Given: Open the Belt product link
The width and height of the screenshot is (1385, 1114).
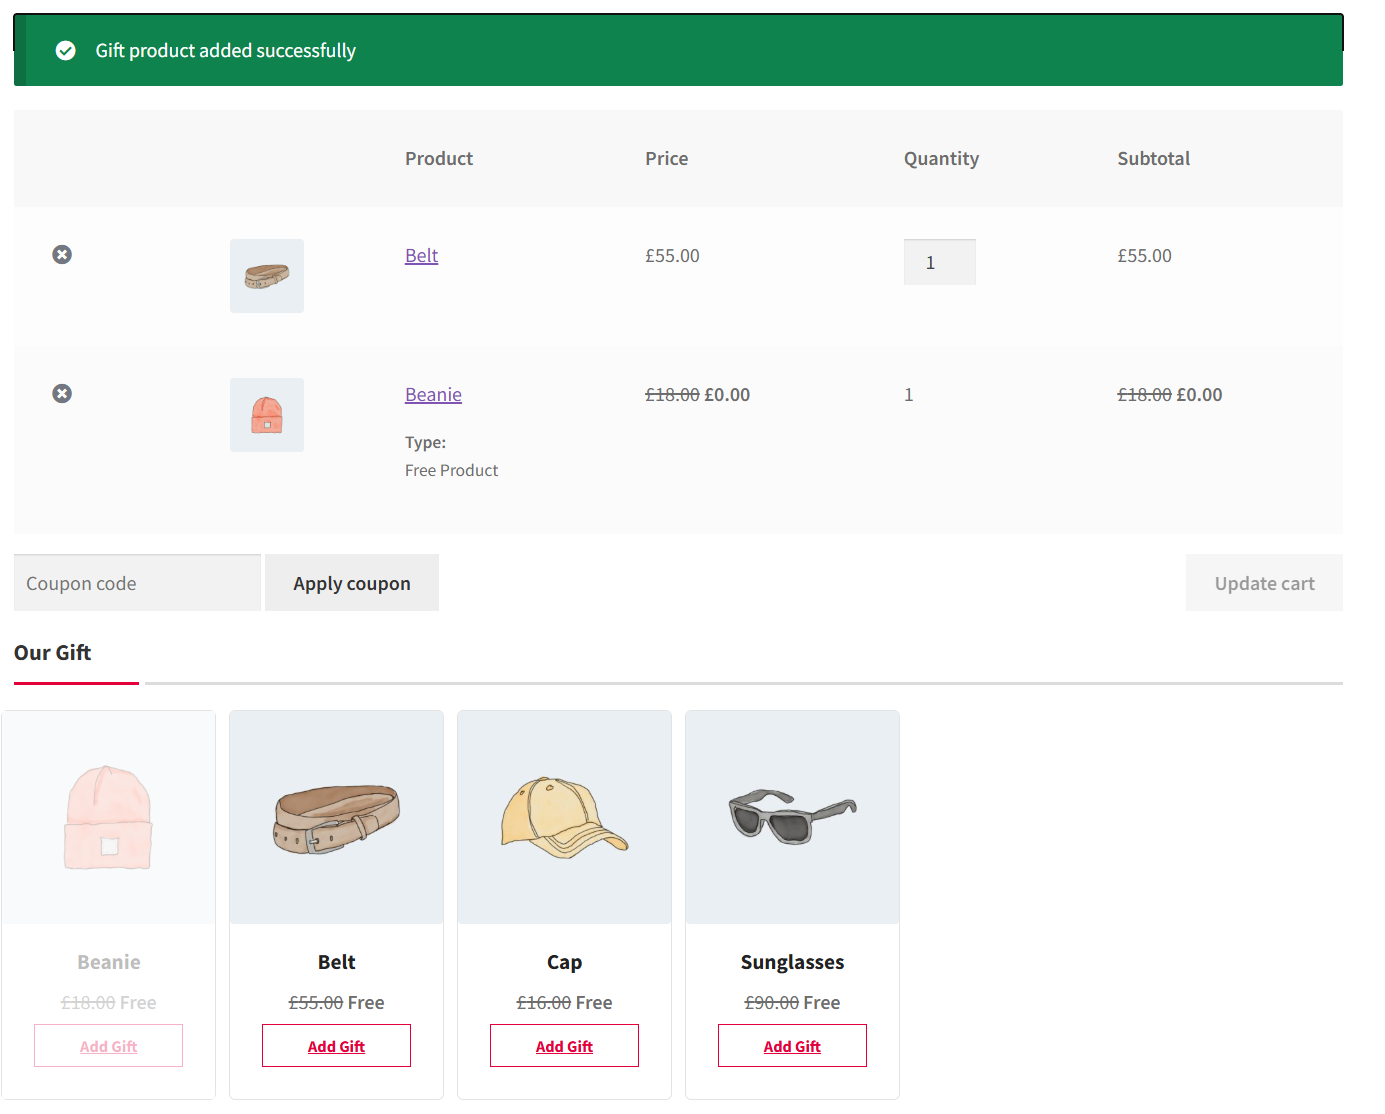Looking at the screenshot, I should point(421,256).
